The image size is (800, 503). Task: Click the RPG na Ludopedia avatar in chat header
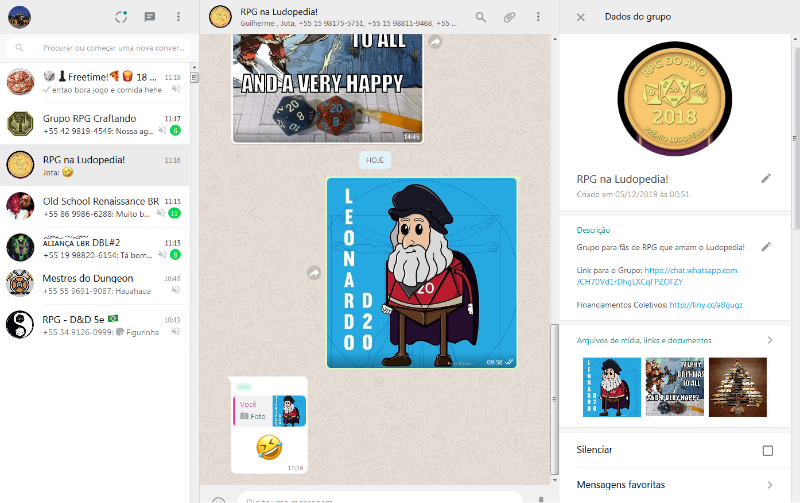tap(220, 17)
